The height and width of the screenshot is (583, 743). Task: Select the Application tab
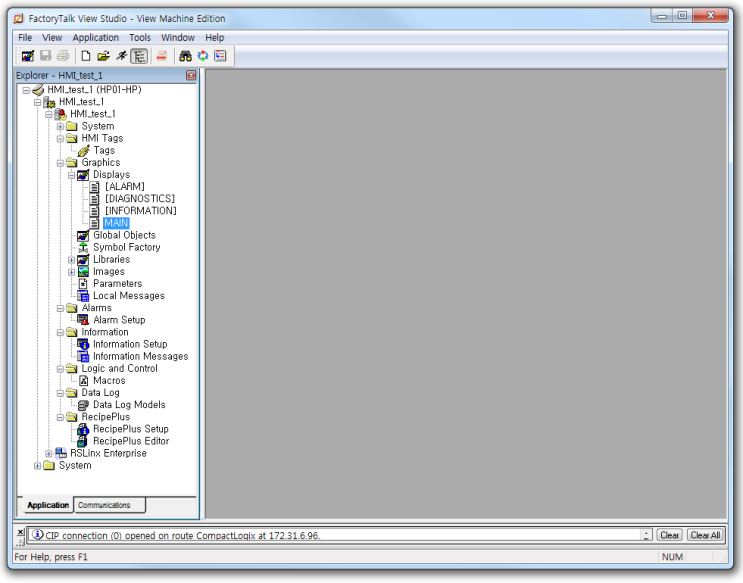[48, 505]
